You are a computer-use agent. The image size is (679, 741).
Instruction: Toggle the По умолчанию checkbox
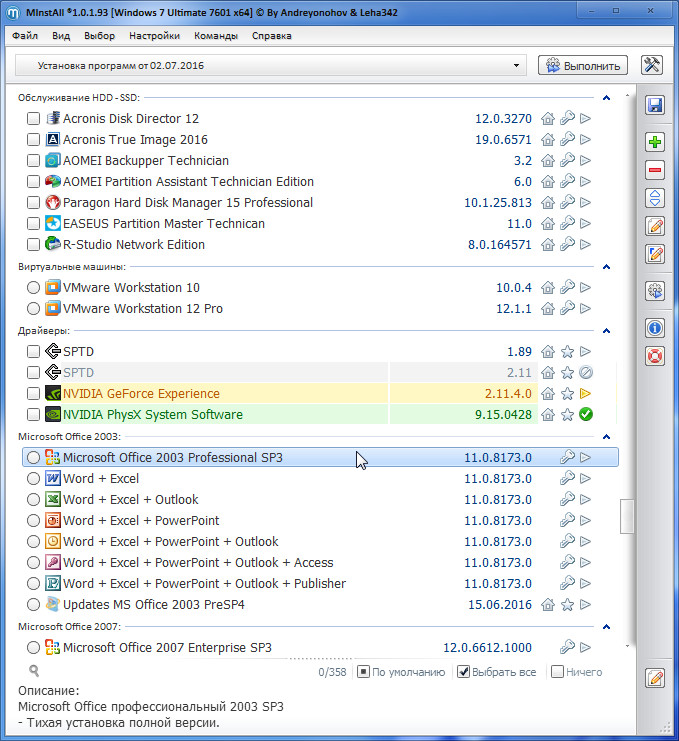[x=363, y=672]
